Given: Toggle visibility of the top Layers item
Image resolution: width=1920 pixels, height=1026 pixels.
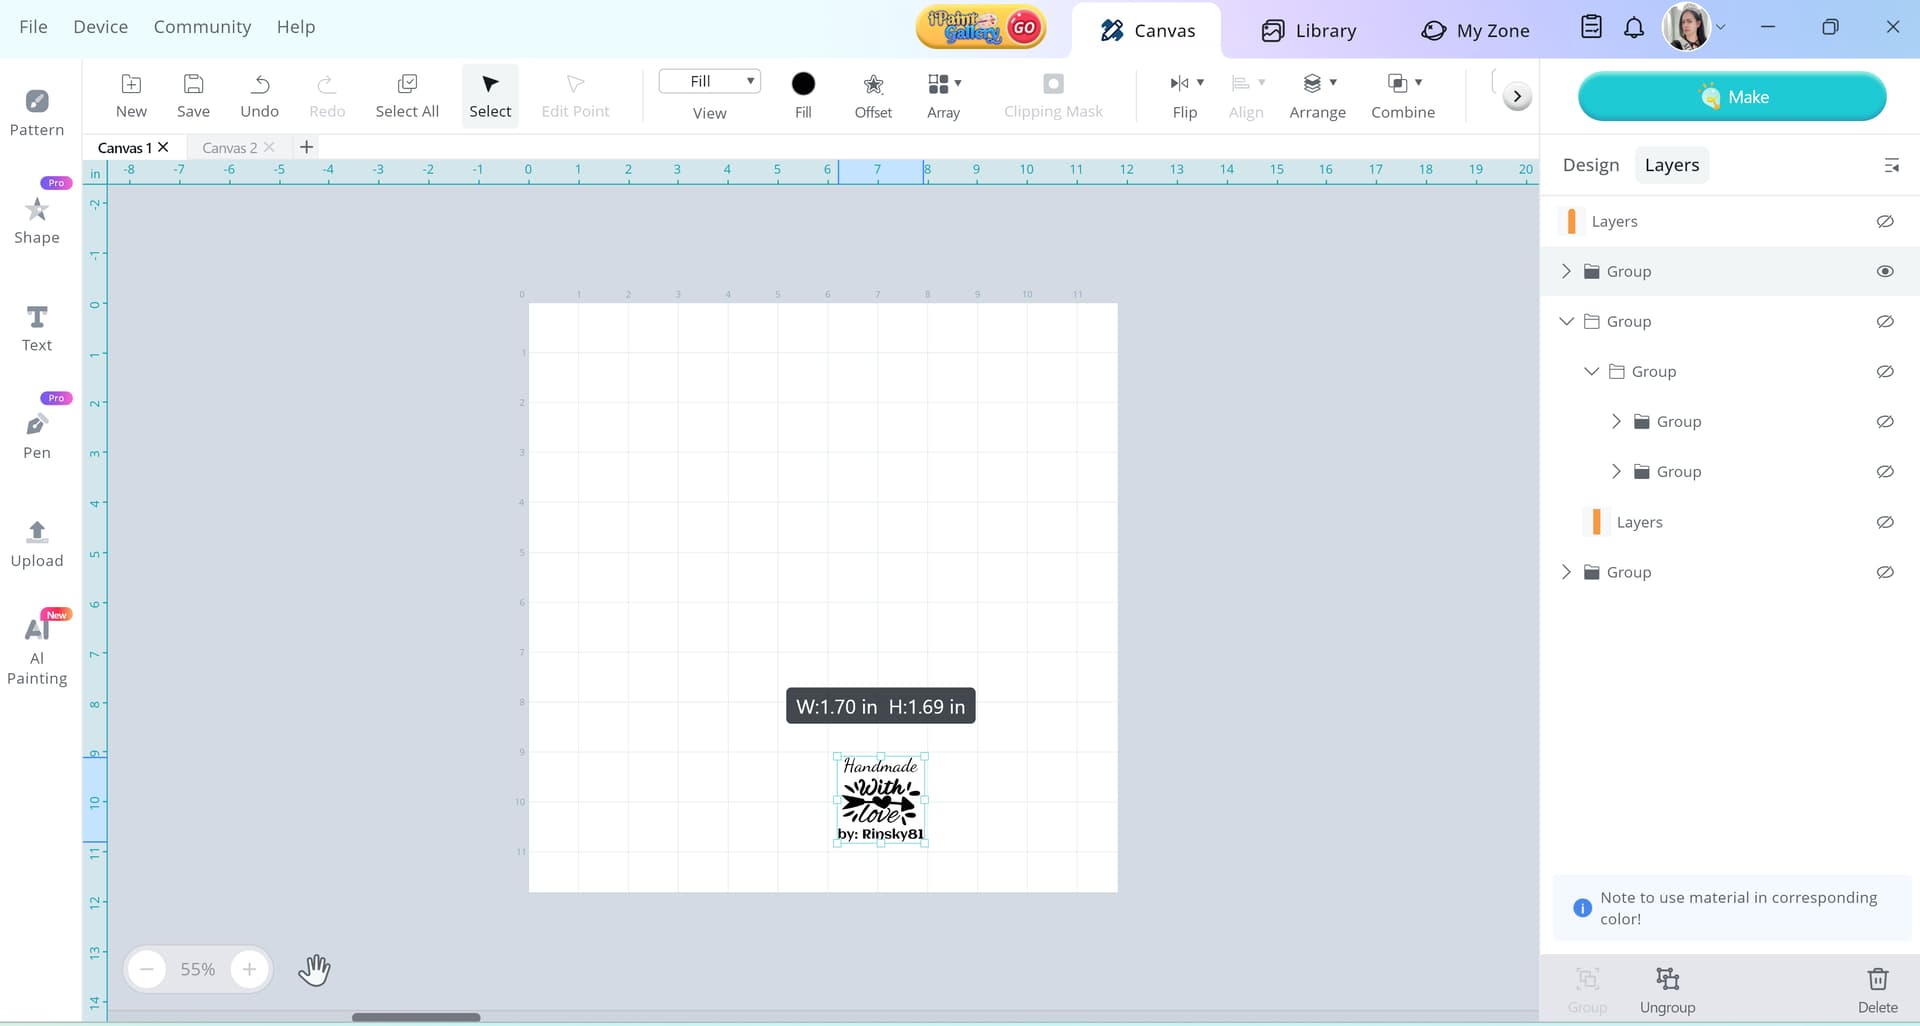Looking at the screenshot, I should click(1884, 221).
